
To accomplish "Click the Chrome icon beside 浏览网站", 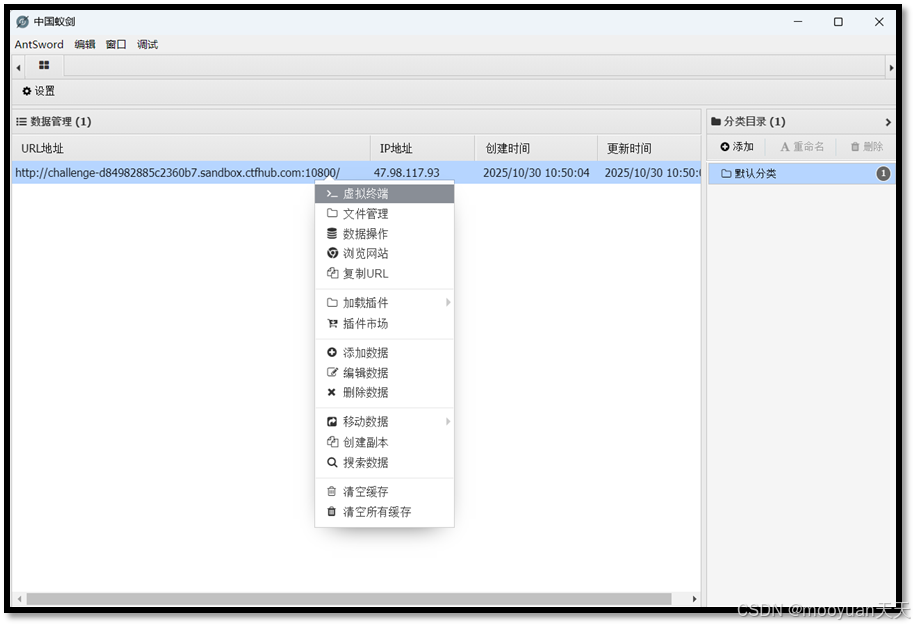I will (x=332, y=253).
